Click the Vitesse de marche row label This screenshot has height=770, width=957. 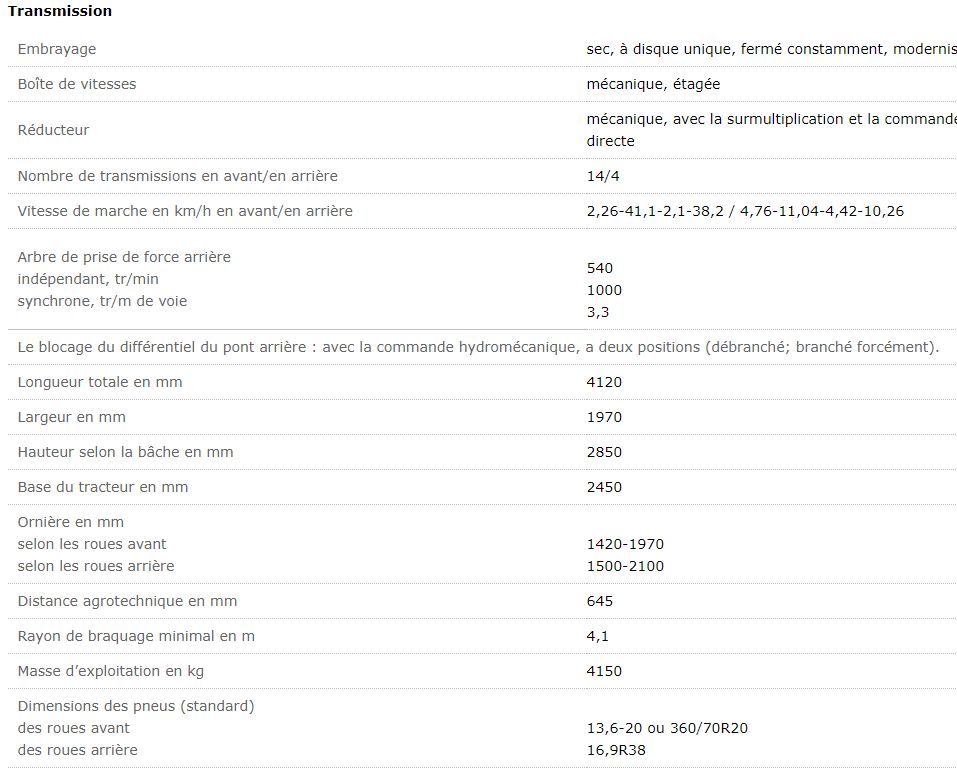click(x=185, y=211)
